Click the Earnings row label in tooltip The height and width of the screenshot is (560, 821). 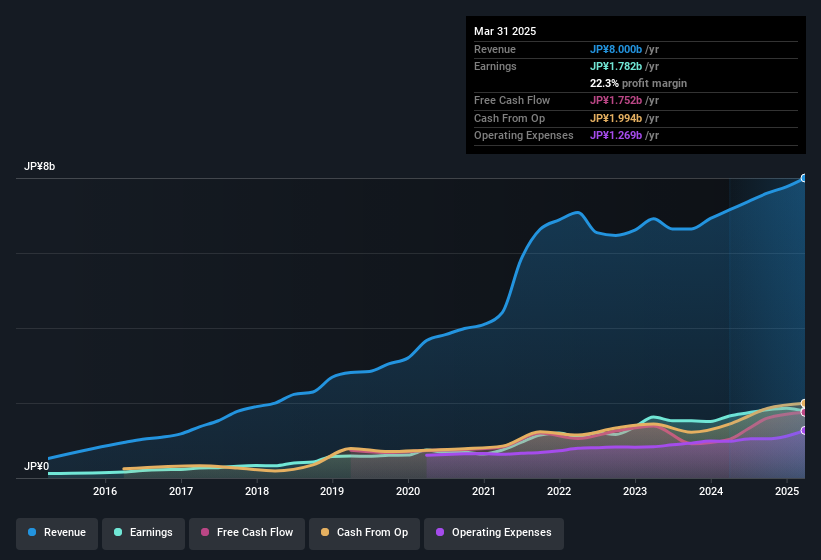(x=495, y=66)
